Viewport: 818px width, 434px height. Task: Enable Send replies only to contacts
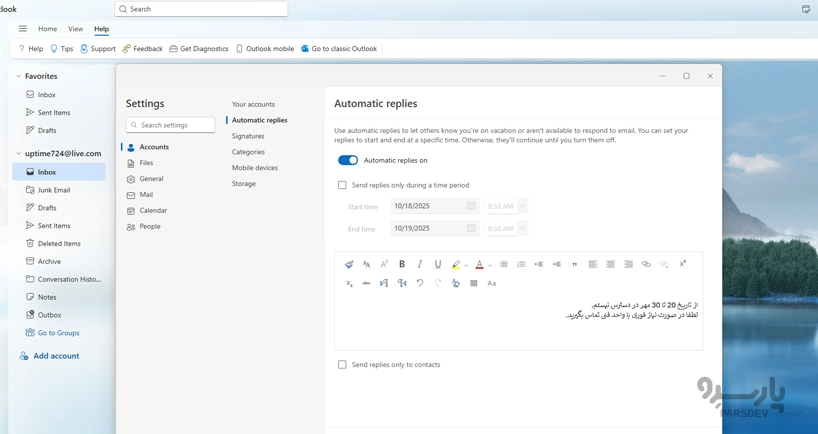coord(342,365)
